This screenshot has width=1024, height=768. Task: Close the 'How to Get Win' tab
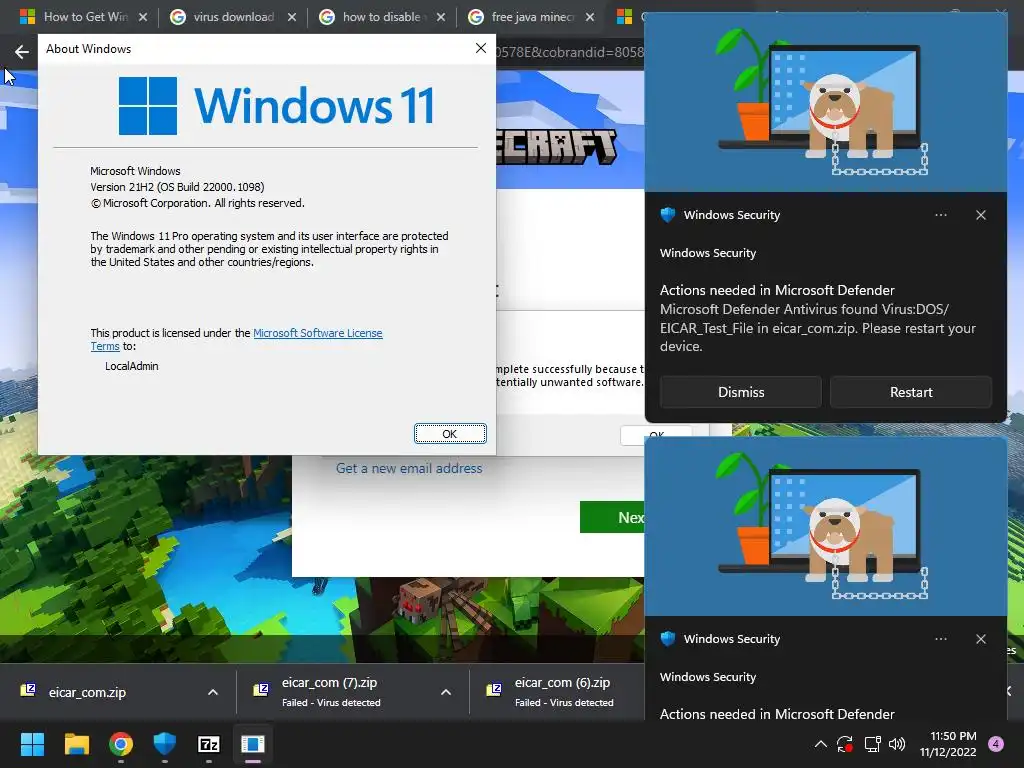click(143, 17)
